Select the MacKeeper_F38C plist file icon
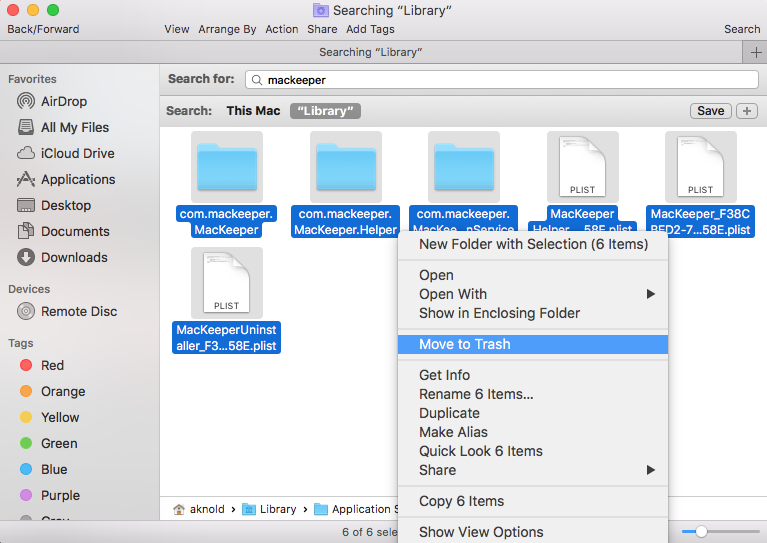 700,167
